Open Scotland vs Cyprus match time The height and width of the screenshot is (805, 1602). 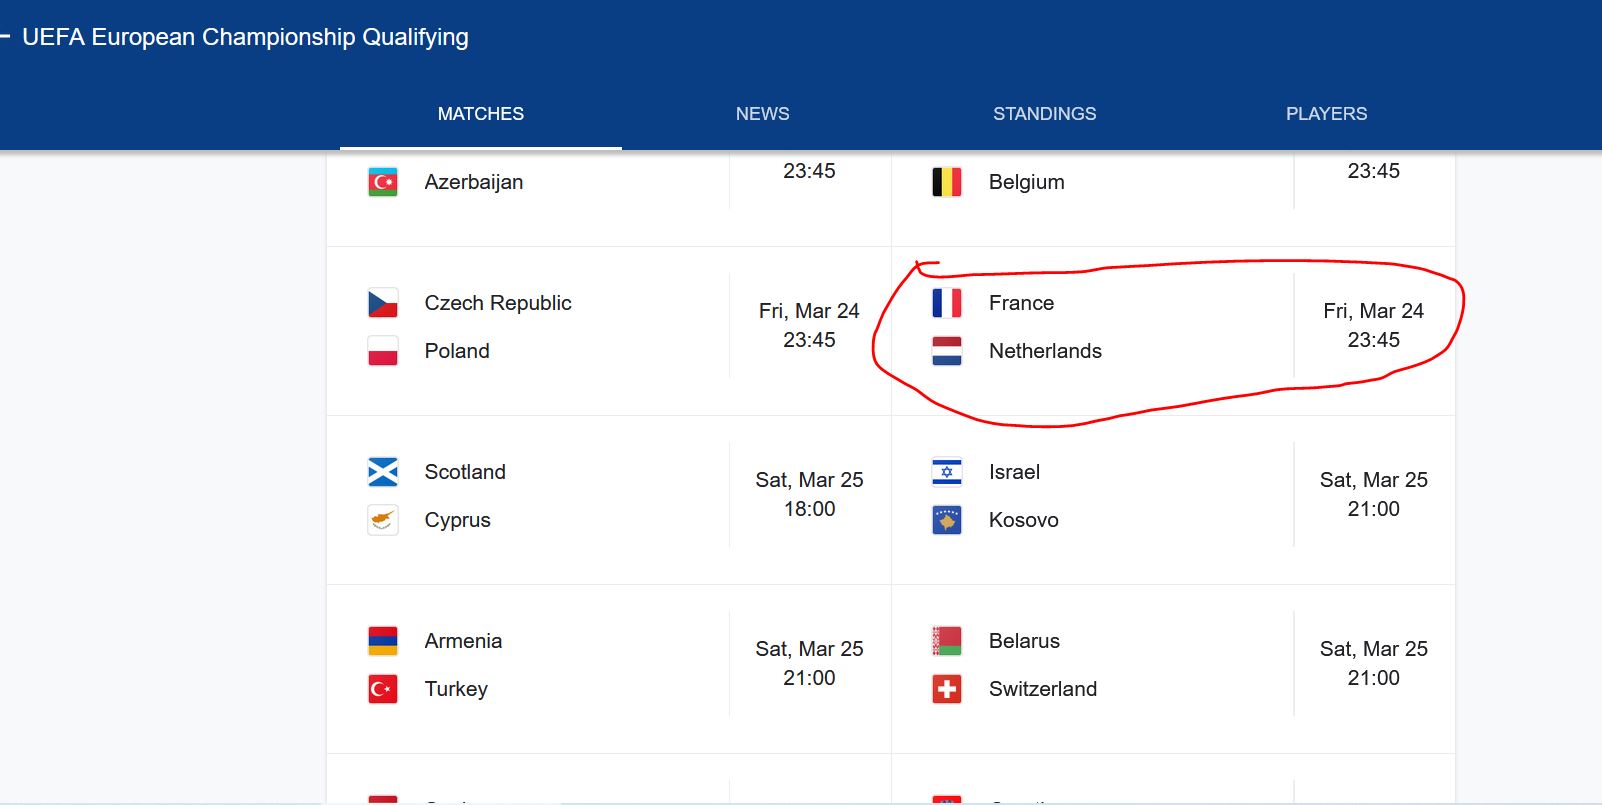pyautogui.click(x=809, y=495)
